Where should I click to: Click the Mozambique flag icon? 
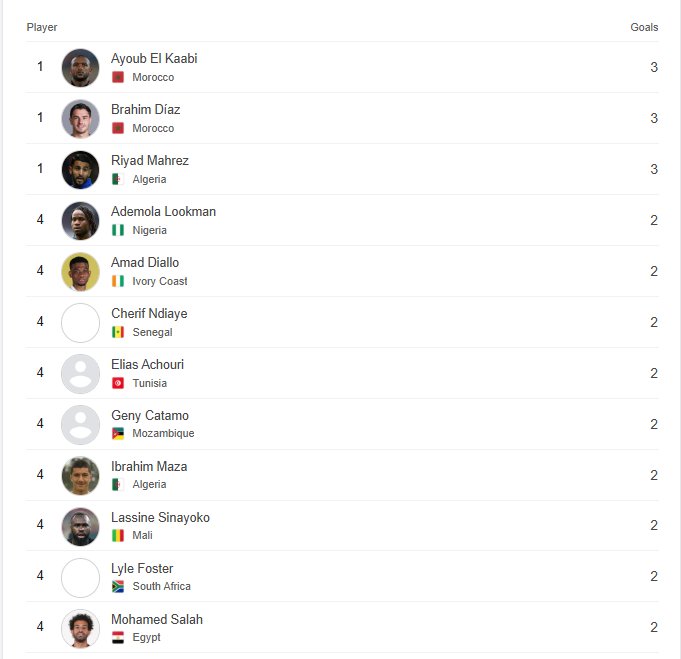(x=118, y=434)
